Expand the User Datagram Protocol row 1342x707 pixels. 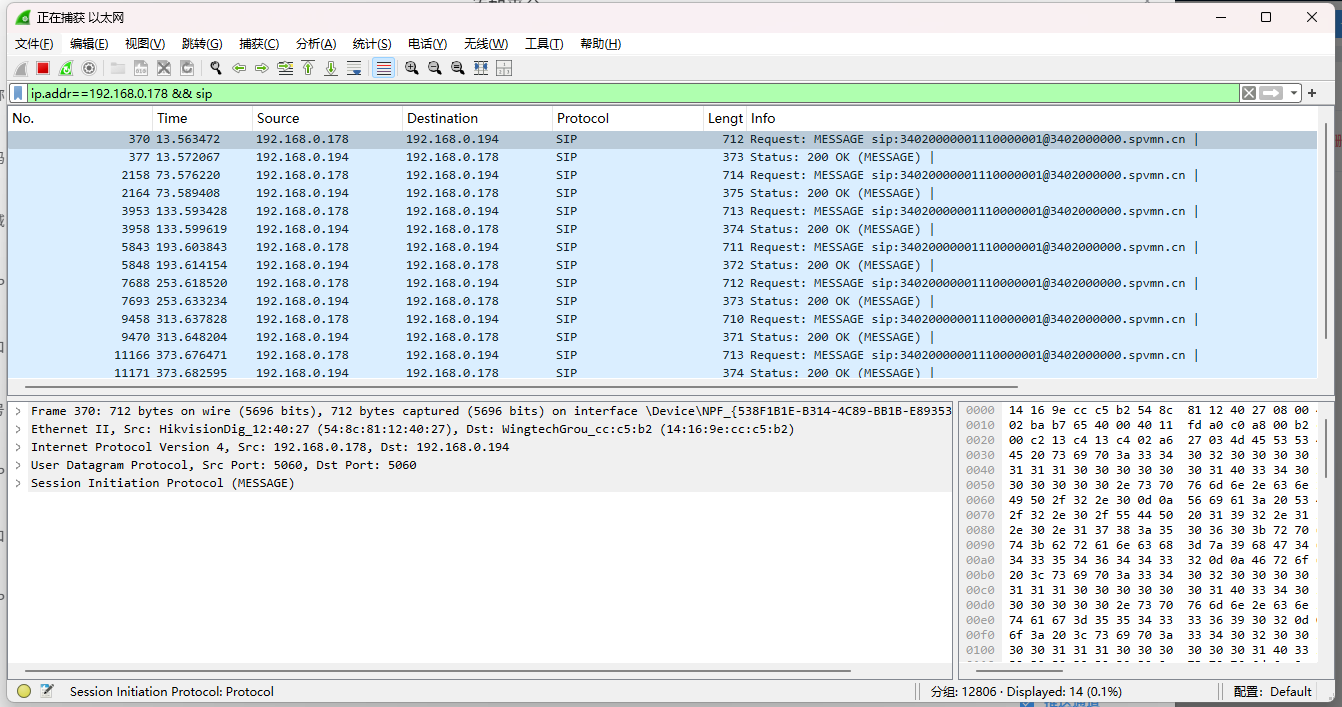click(18, 465)
